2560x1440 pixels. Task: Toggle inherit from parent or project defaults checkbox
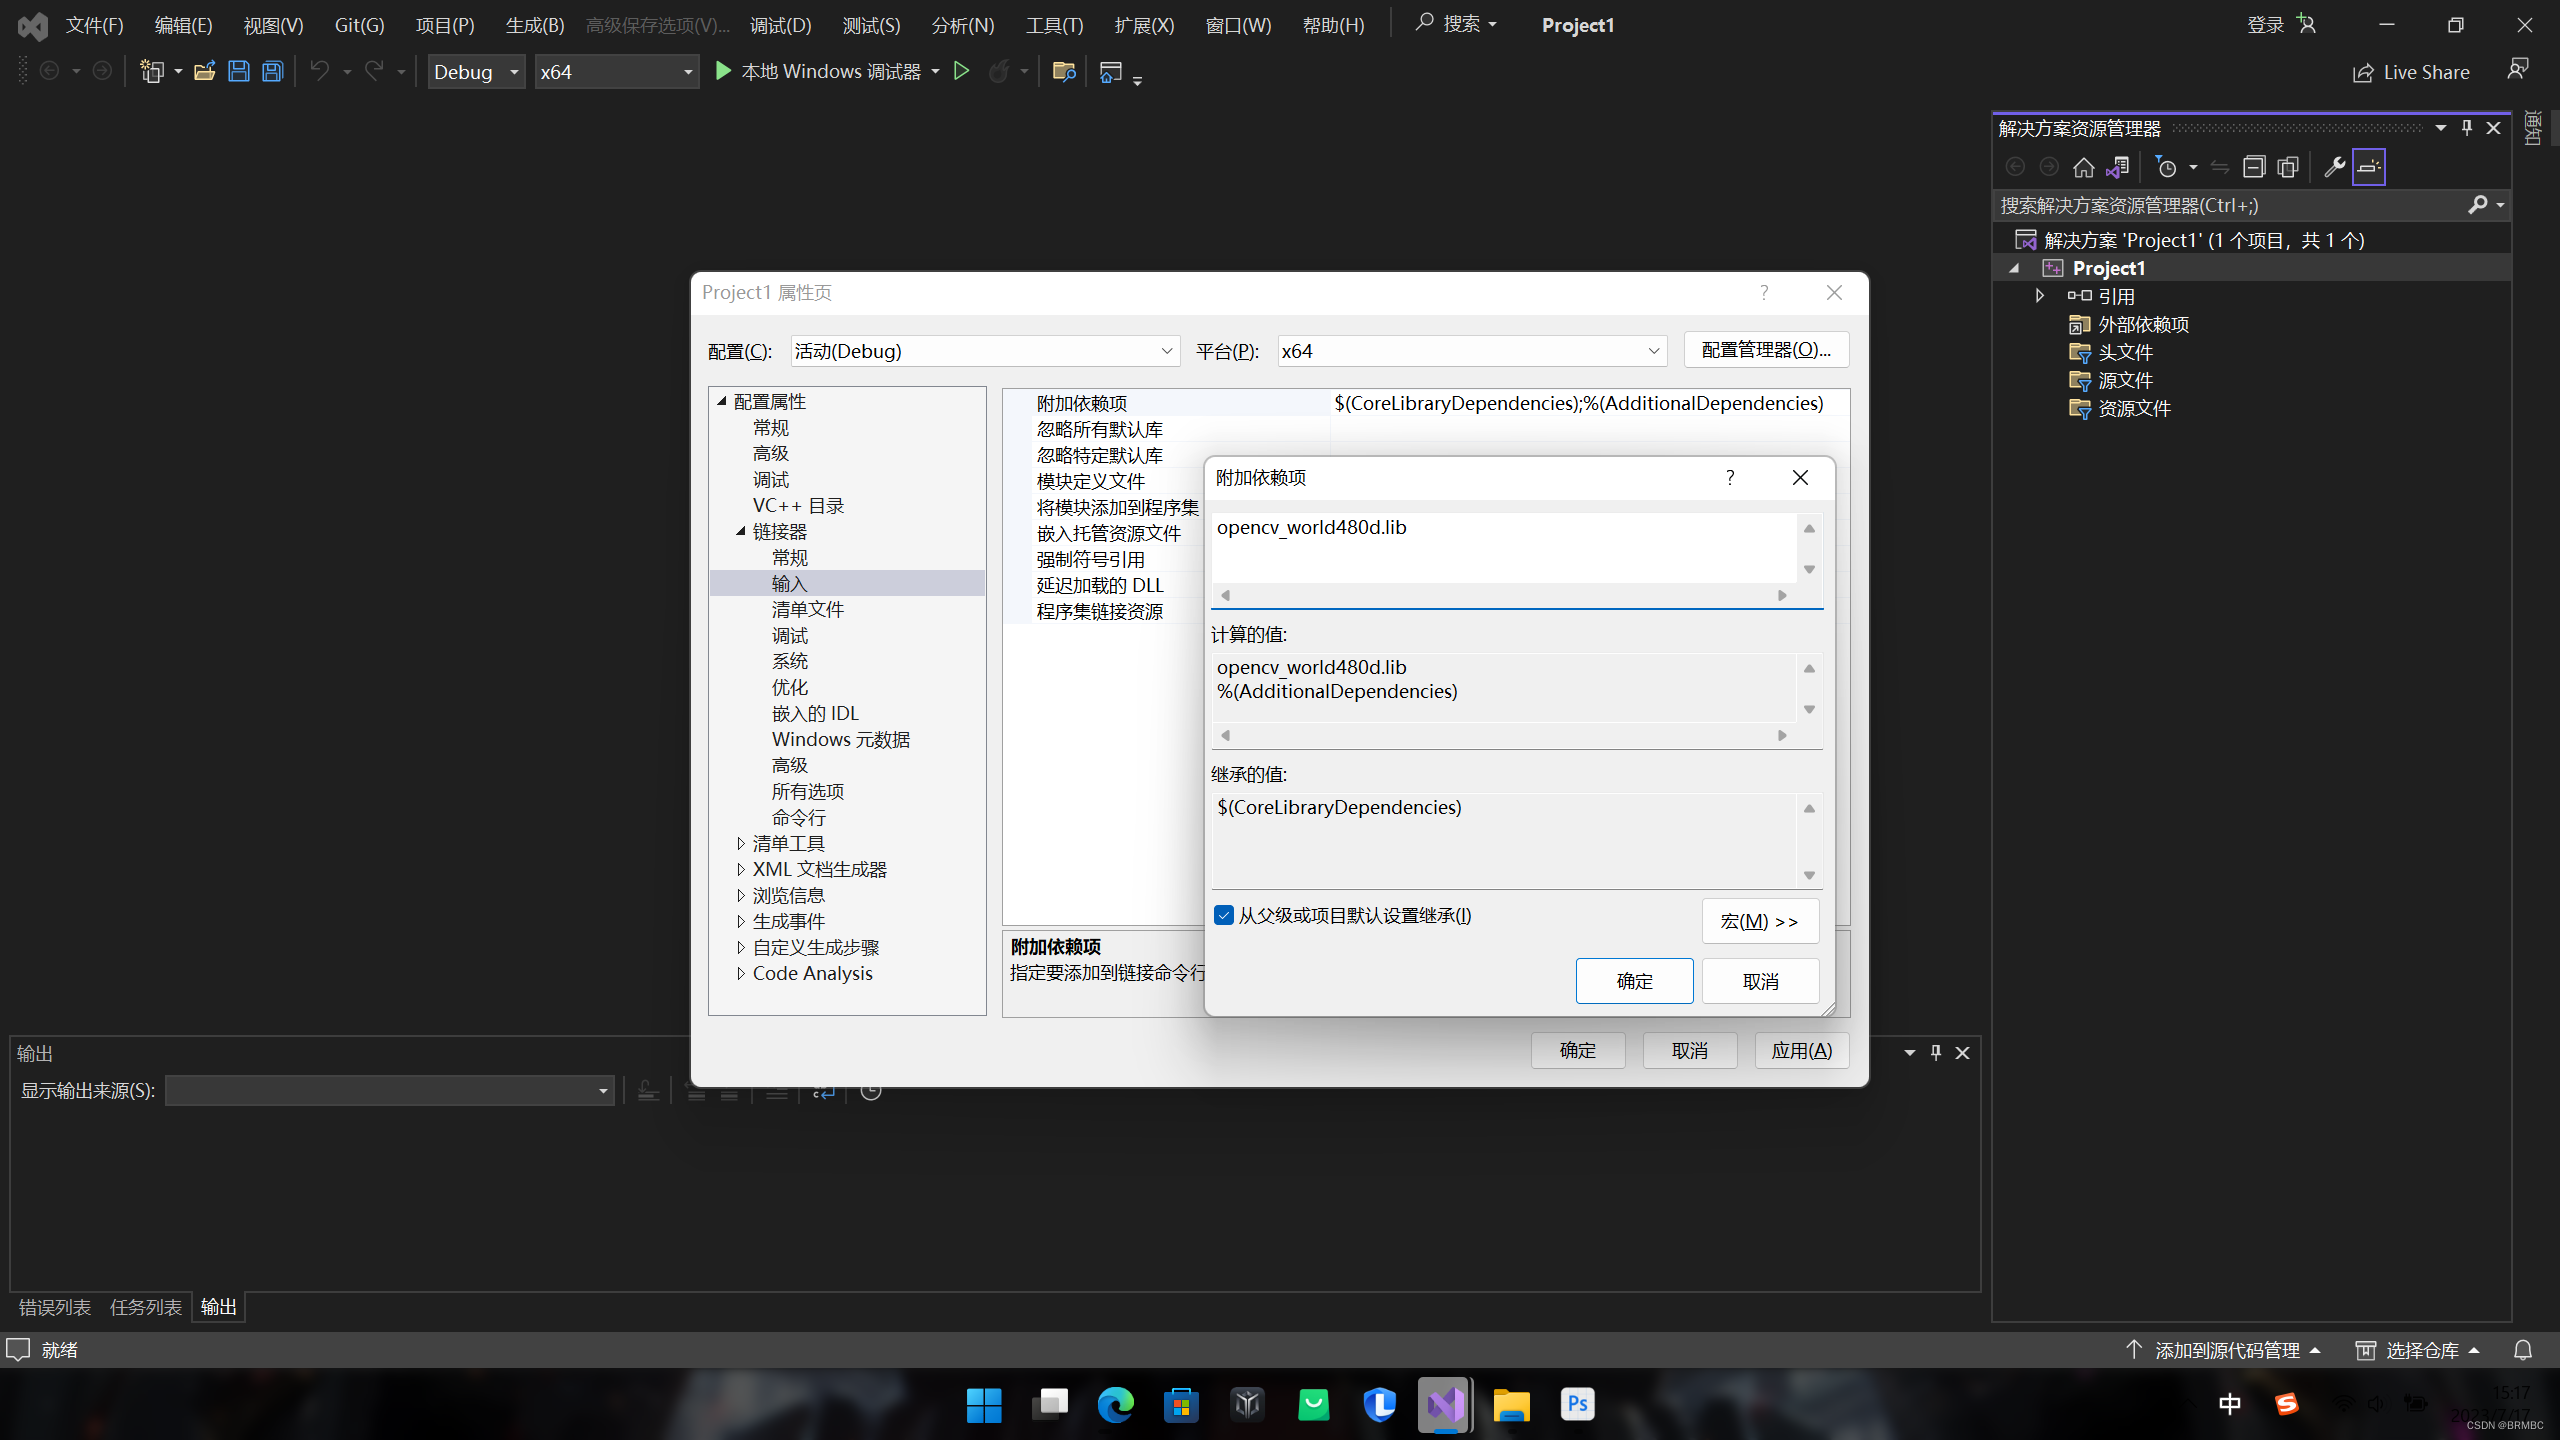pos(1224,915)
